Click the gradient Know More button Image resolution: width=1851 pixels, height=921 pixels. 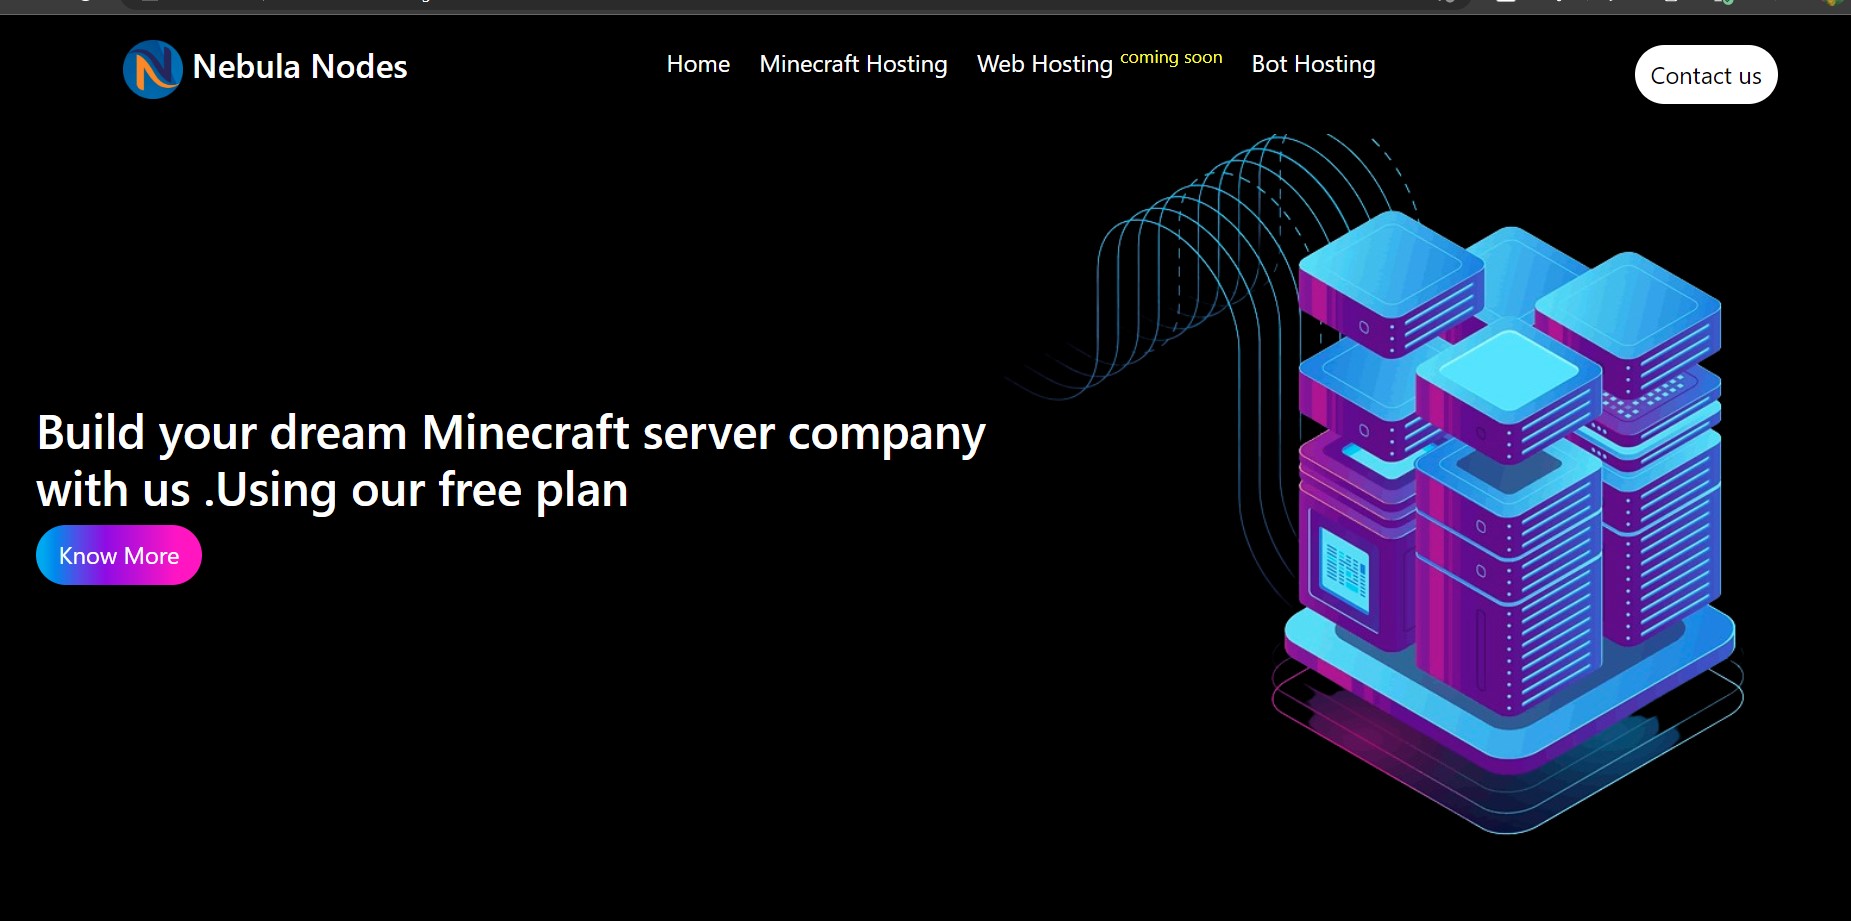tap(119, 555)
